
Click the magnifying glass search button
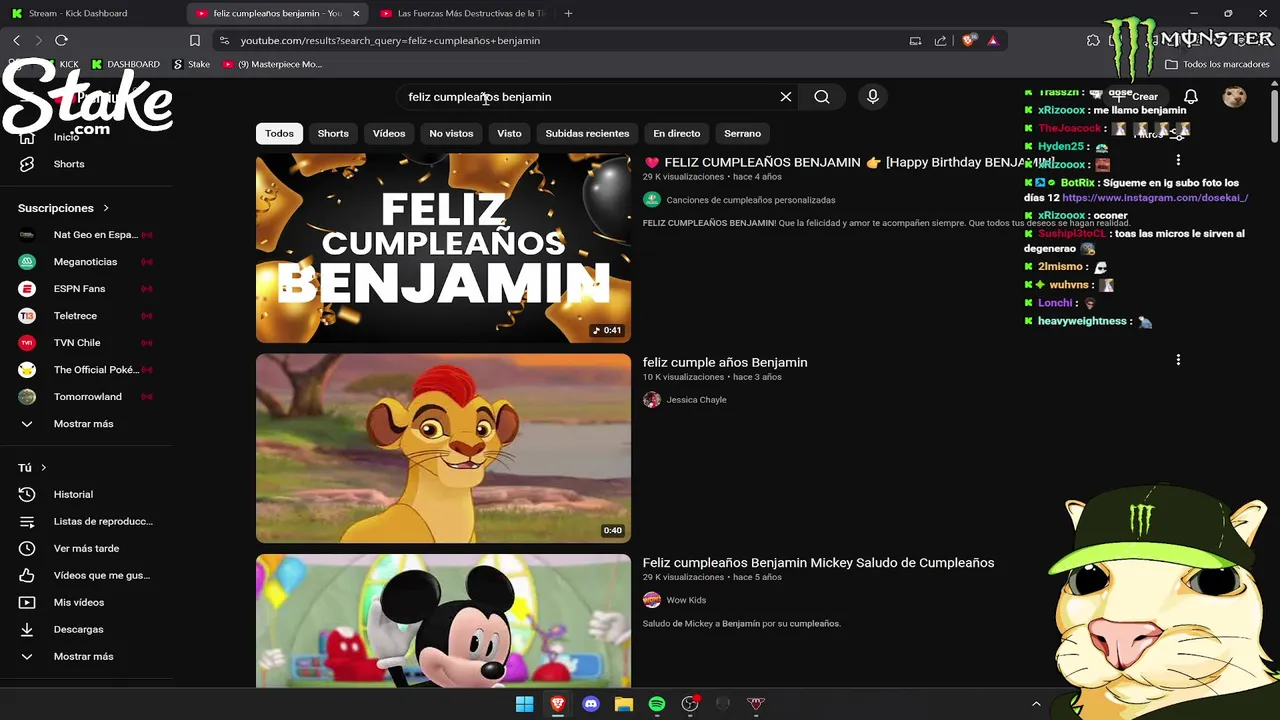822,97
